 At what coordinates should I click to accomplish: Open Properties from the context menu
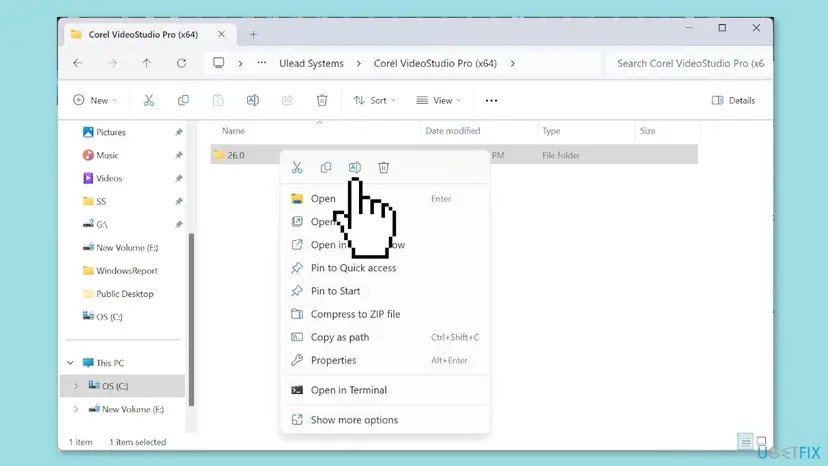pyautogui.click(x=384, y=360)
